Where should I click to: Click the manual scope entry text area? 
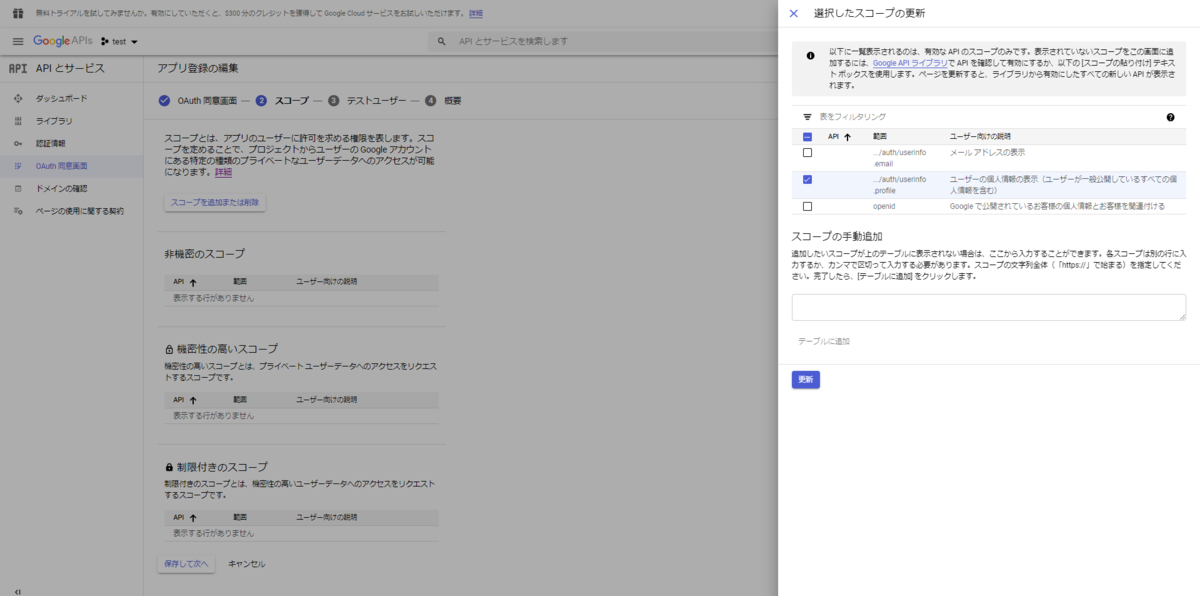989,307
